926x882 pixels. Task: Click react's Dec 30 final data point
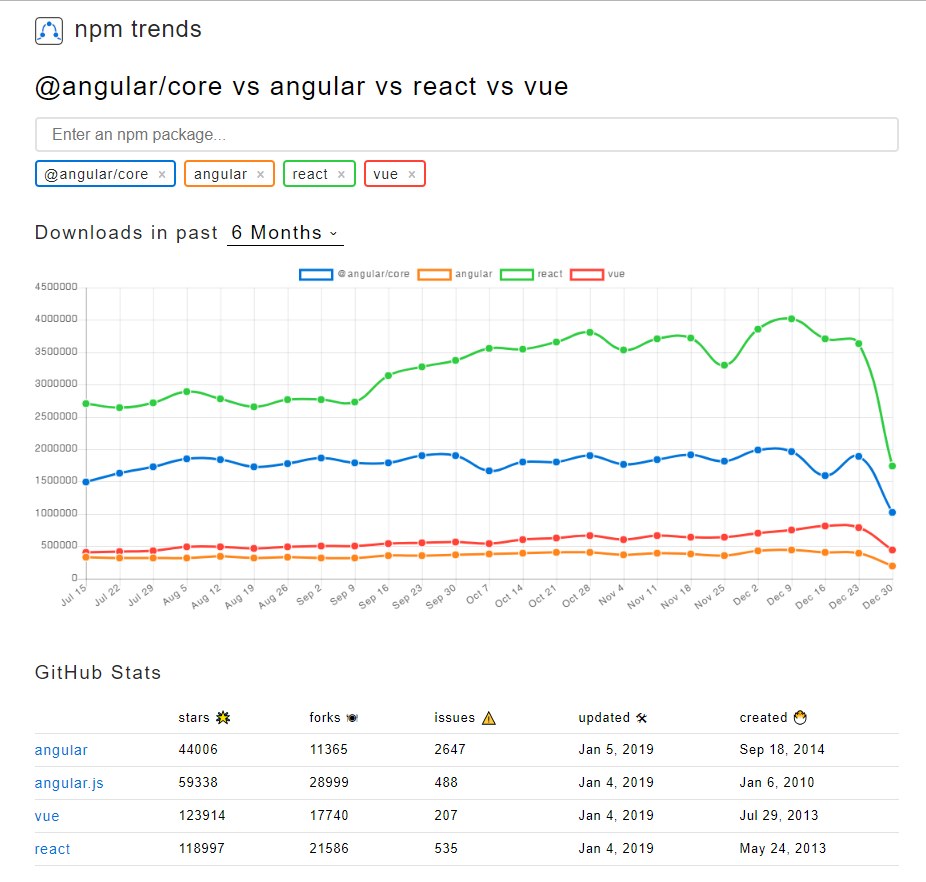(892, 466)
